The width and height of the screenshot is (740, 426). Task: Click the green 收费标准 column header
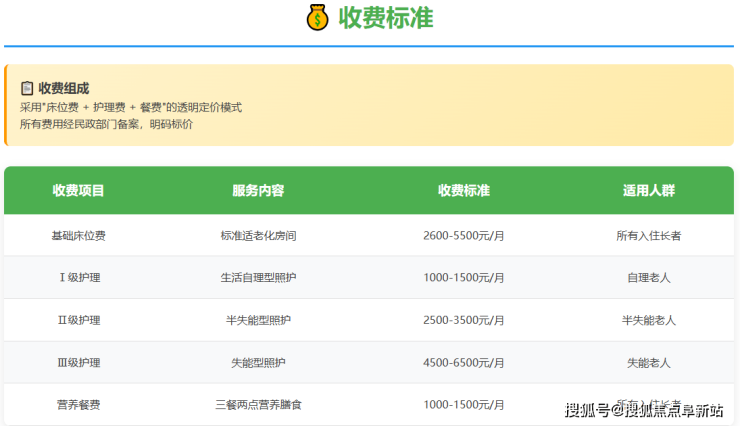point(463,191)
